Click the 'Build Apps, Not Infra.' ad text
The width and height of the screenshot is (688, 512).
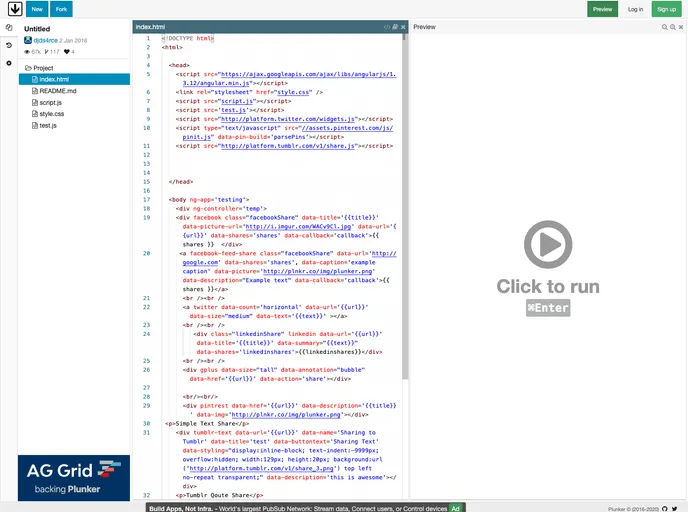click(x=182, y=508)
